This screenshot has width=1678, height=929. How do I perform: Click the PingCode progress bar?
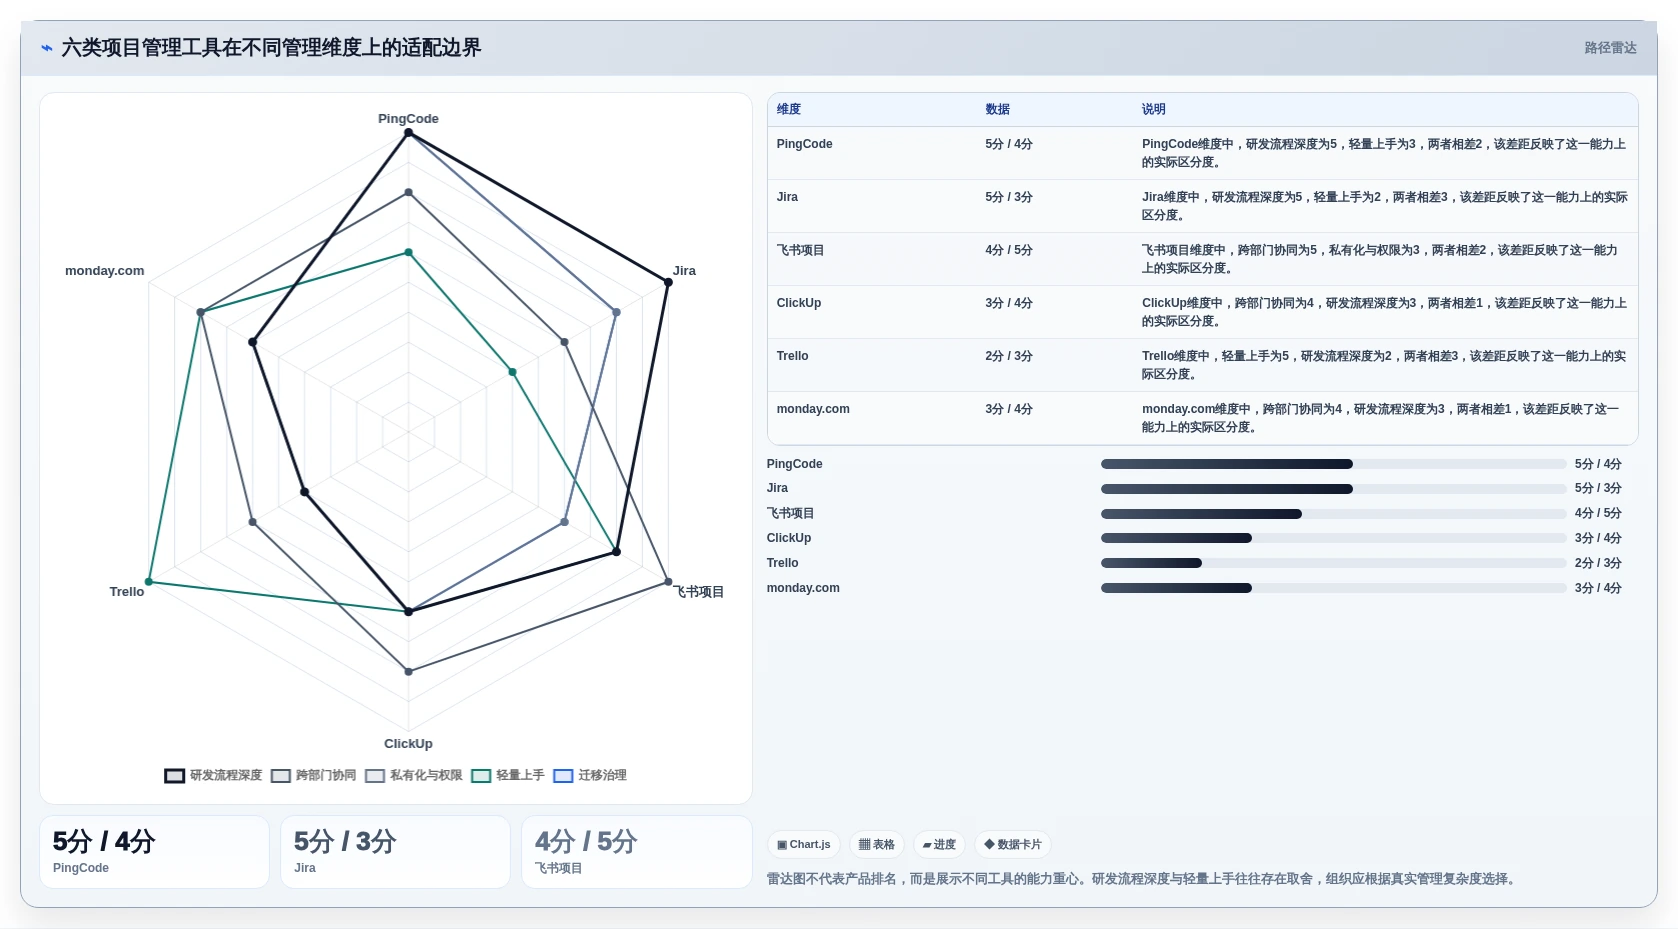tap(1333, 464)
